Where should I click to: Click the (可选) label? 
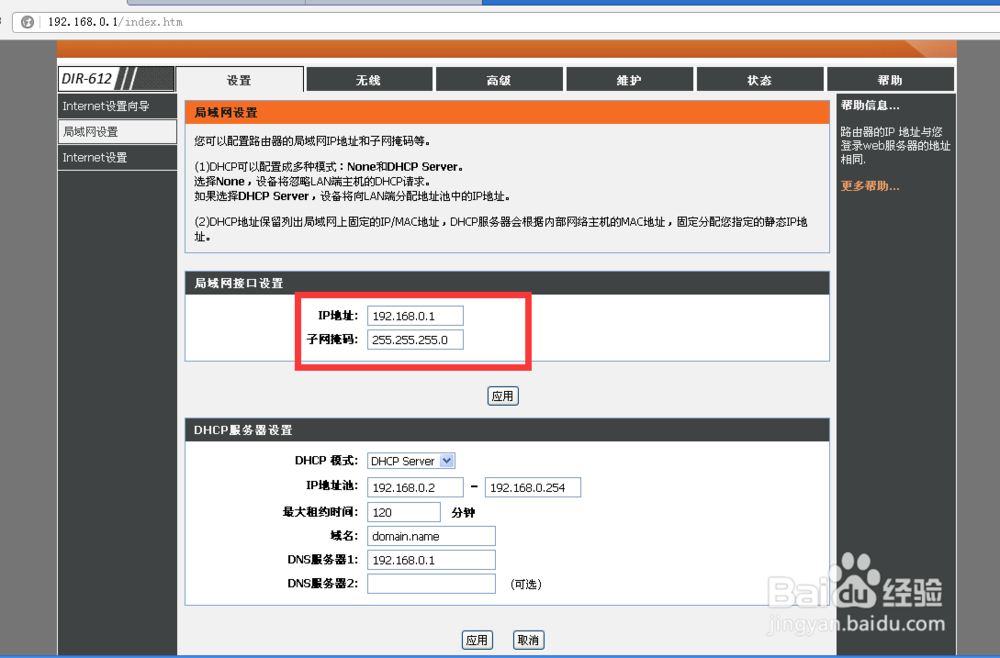click(x=526, y=584)
